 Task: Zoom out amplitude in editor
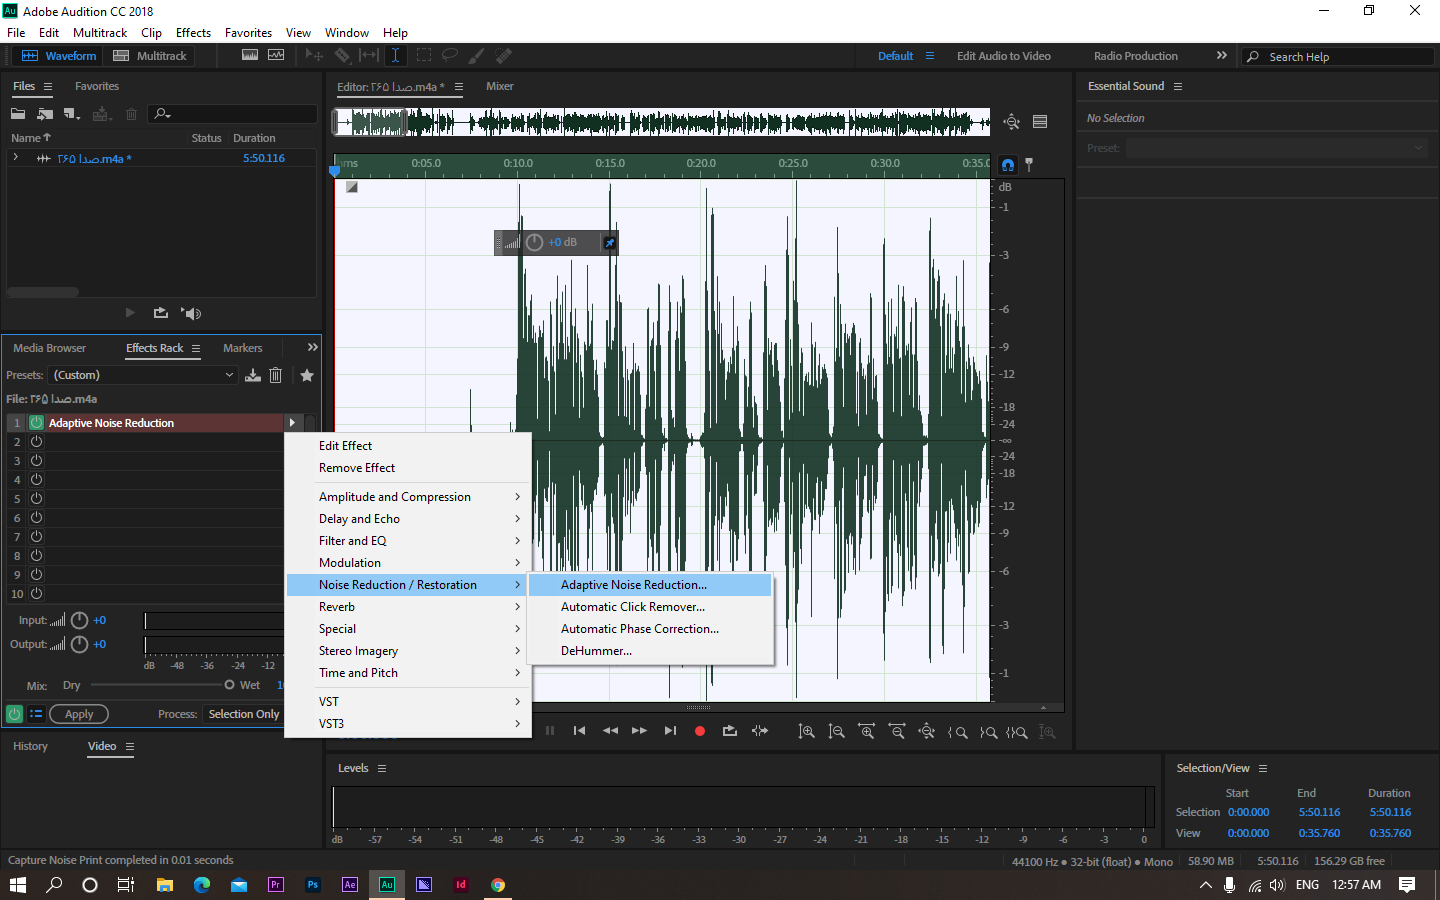pos(836,732)
